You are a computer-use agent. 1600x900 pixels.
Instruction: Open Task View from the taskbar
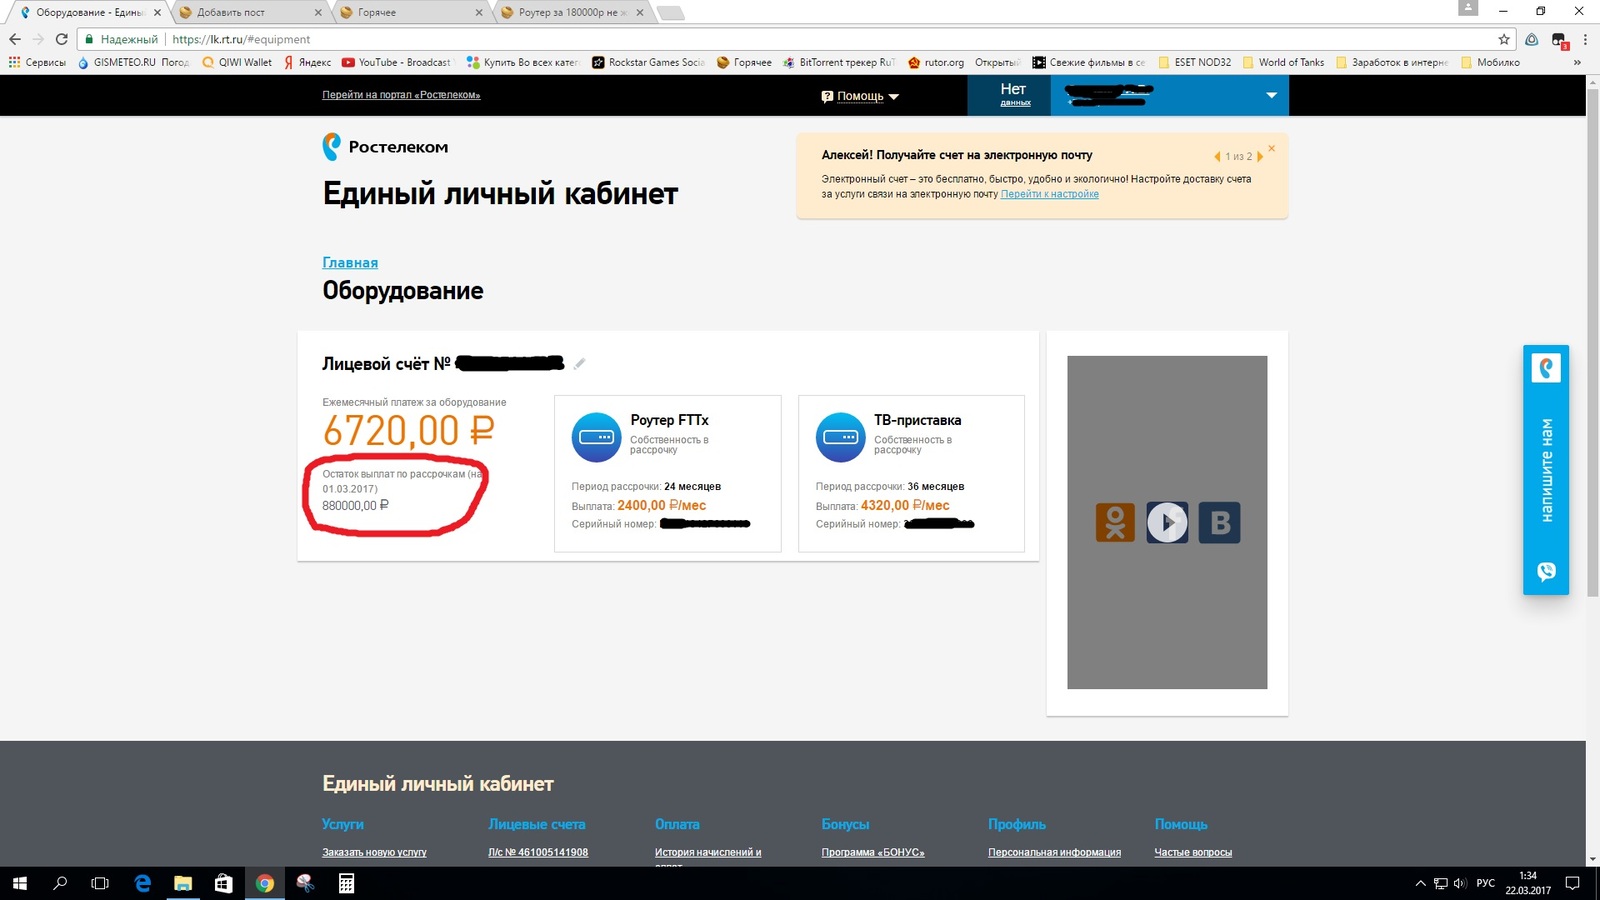click(100, 883)
